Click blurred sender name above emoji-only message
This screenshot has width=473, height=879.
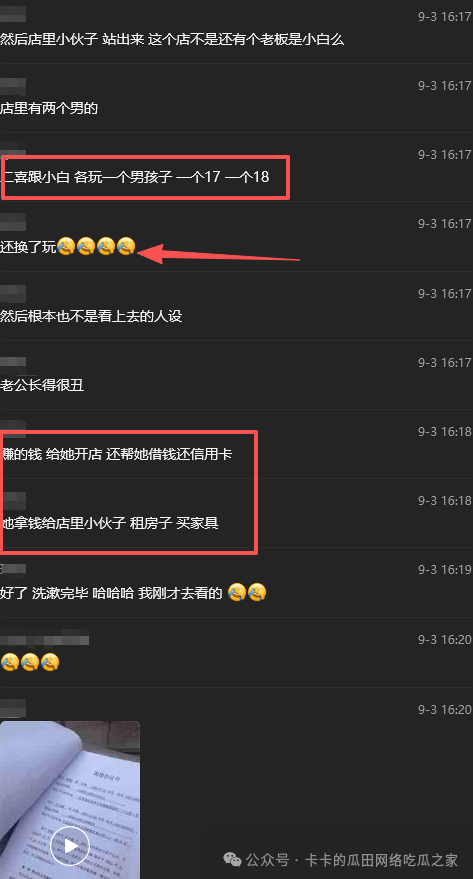coord(45,640)
